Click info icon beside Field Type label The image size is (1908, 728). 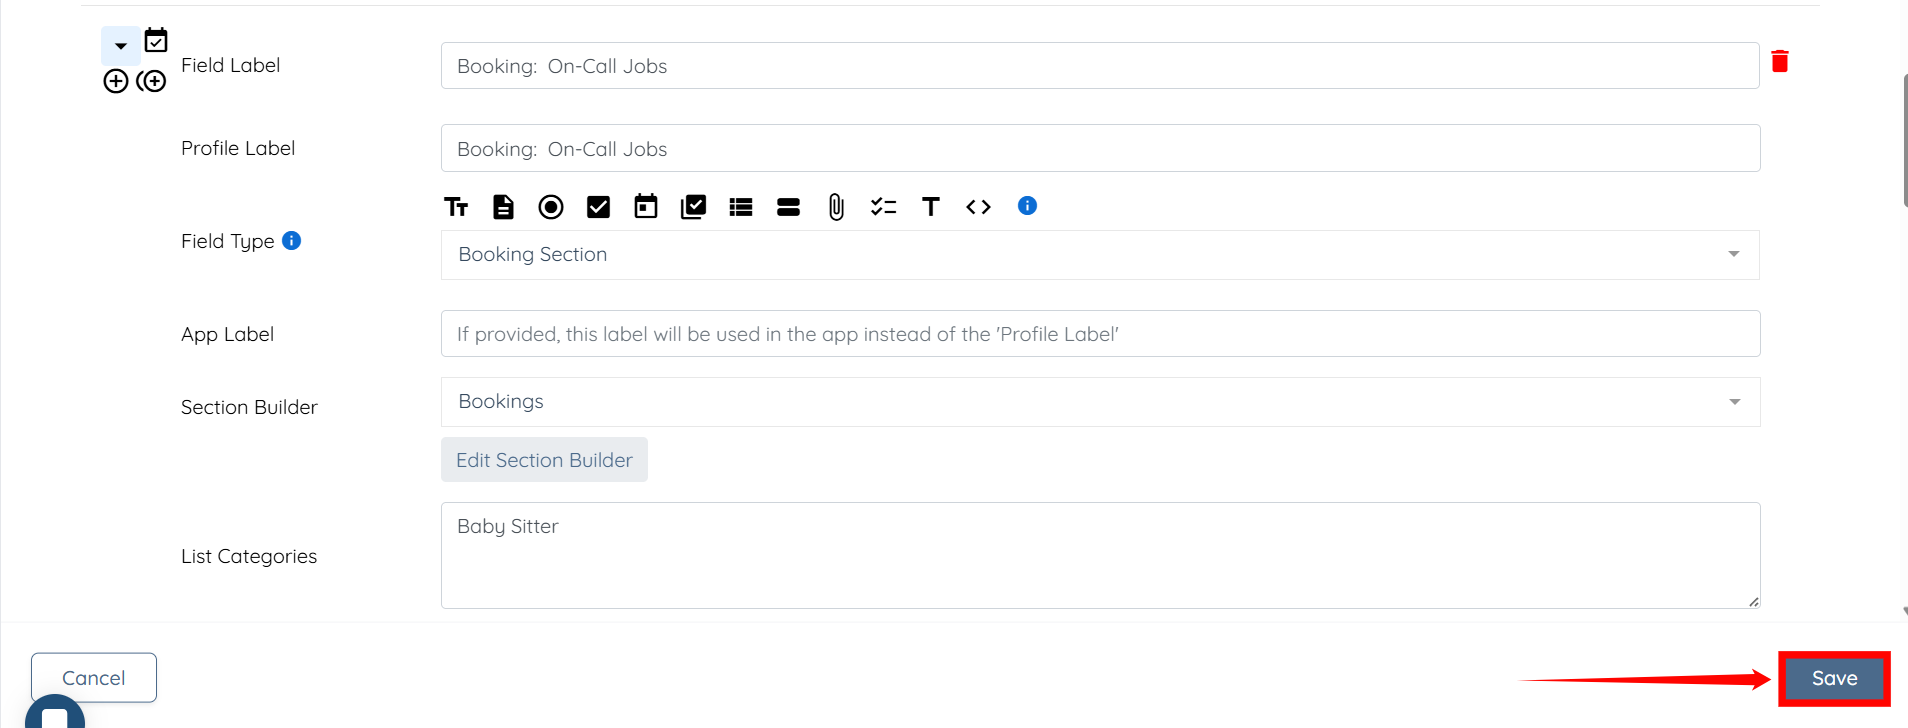pos(292,241)
